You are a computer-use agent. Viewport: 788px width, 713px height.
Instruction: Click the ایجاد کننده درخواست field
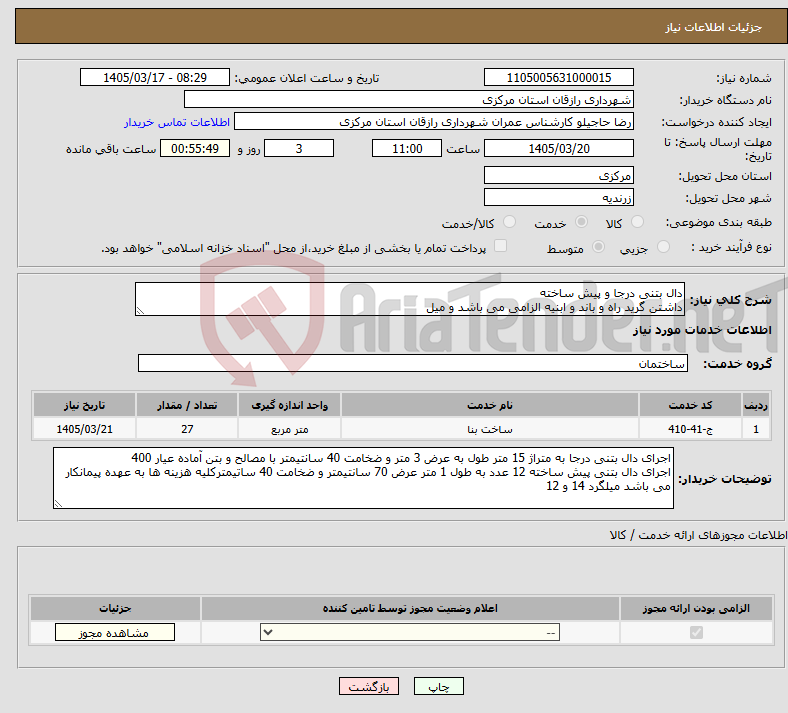tap(434, 122)
